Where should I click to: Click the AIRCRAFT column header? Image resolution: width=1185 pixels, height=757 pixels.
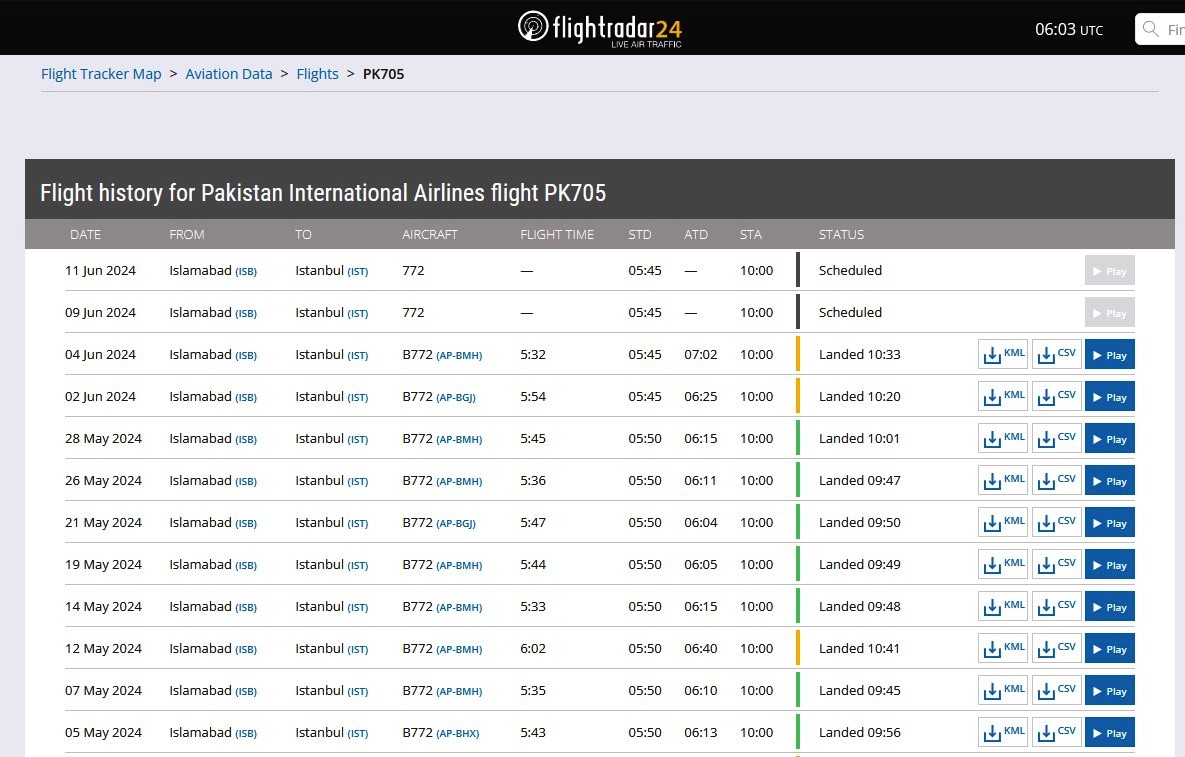tap(429, 234)
